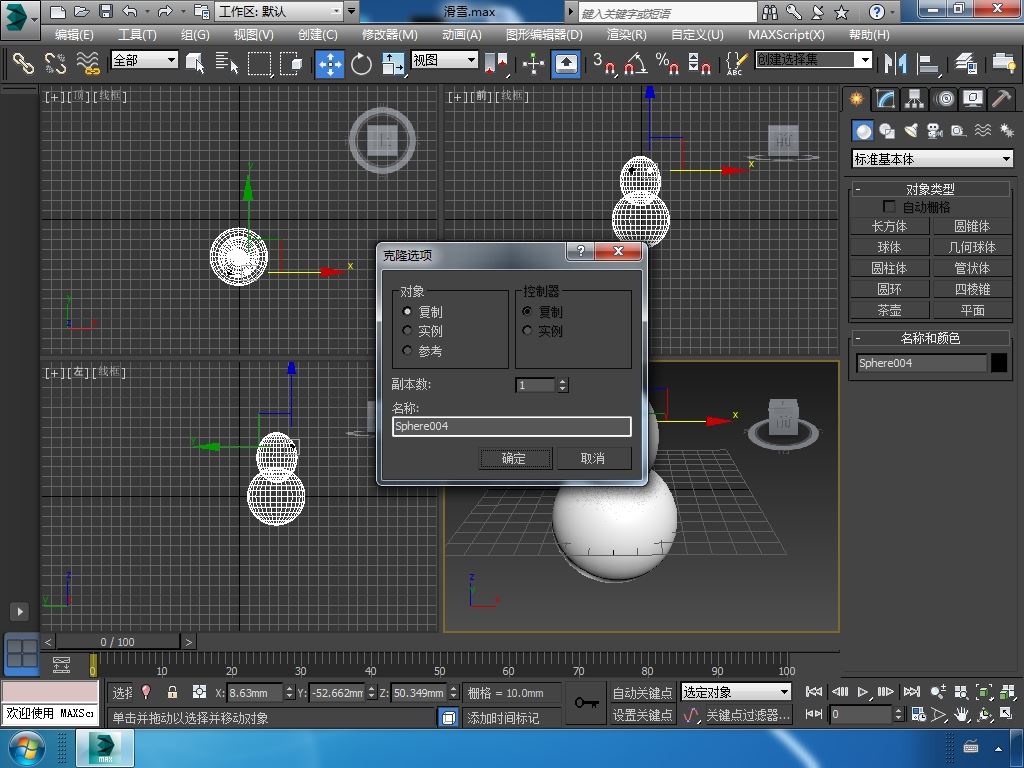The width and height of the screenshot is (1024, 768).
Task: Open the Display panel tab
Action: [x=973, y=99]
